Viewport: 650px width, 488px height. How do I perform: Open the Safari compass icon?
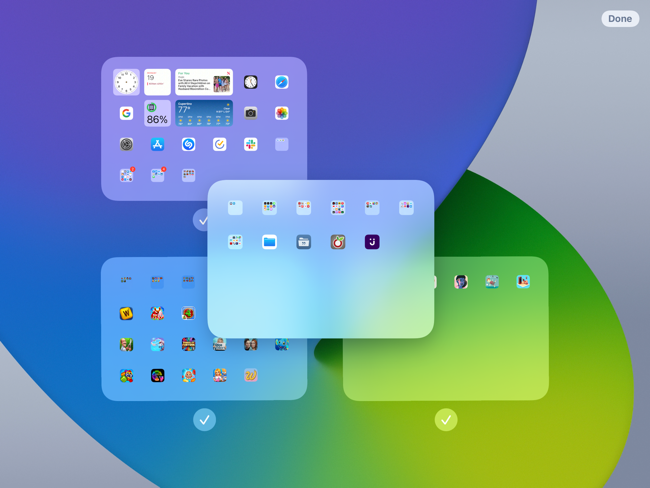[x=281, y=82]
